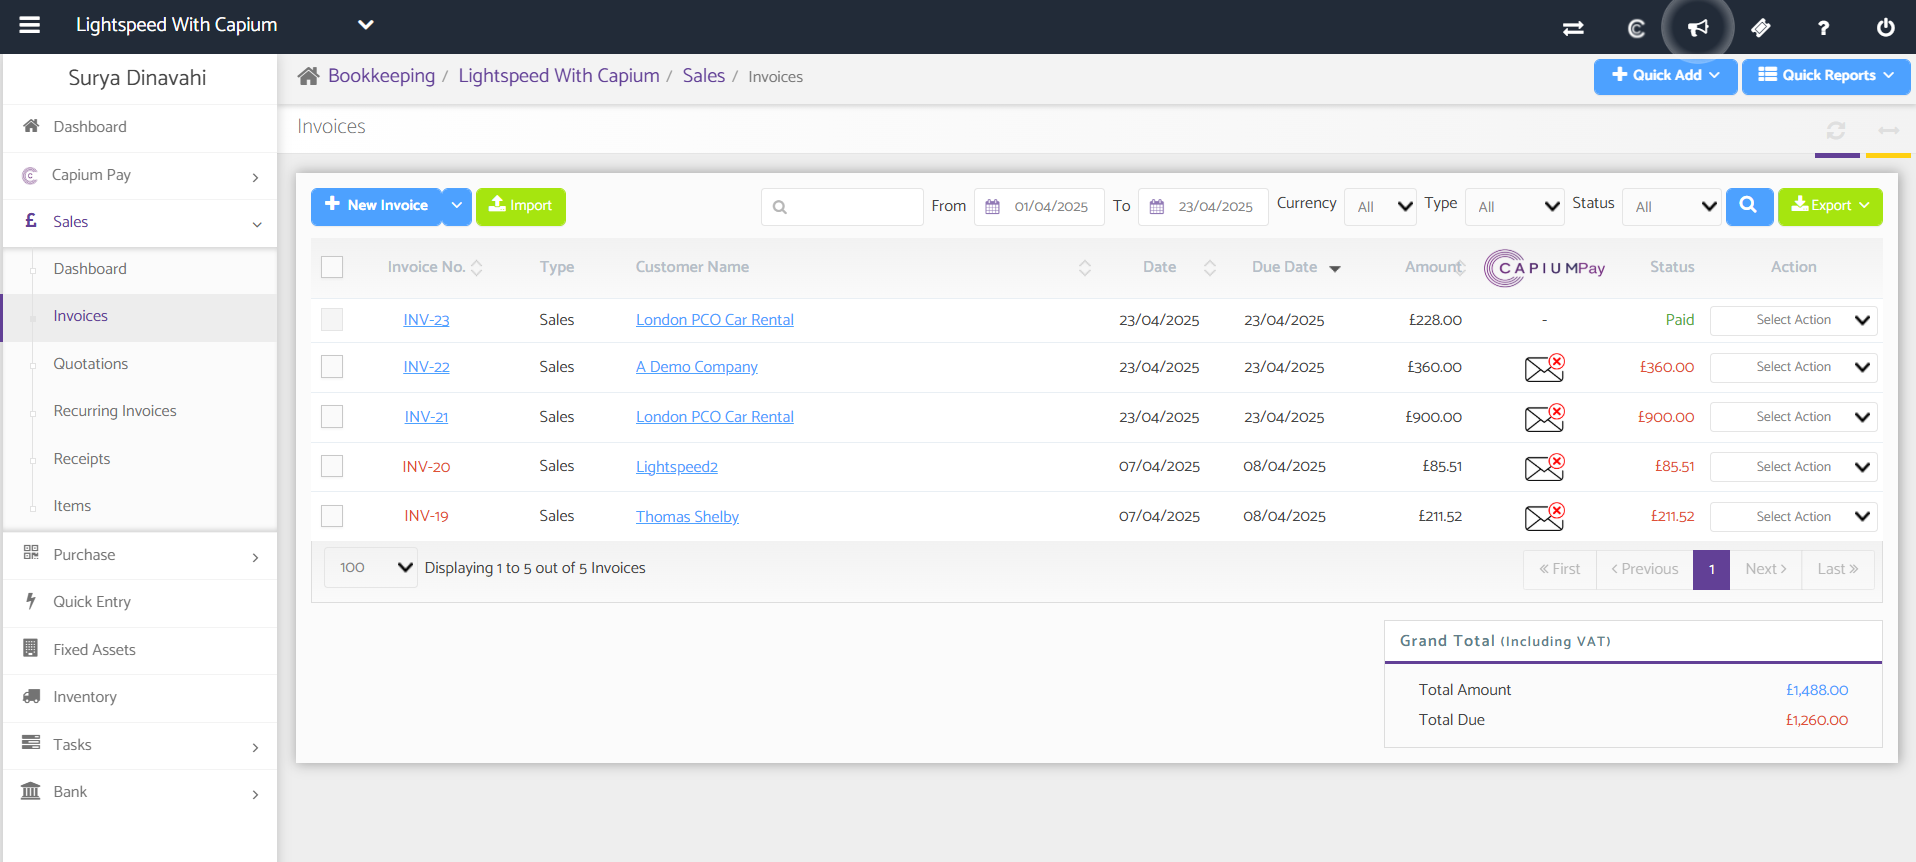
Task: Open the help question mark icon
Action: coord(1823,28)
